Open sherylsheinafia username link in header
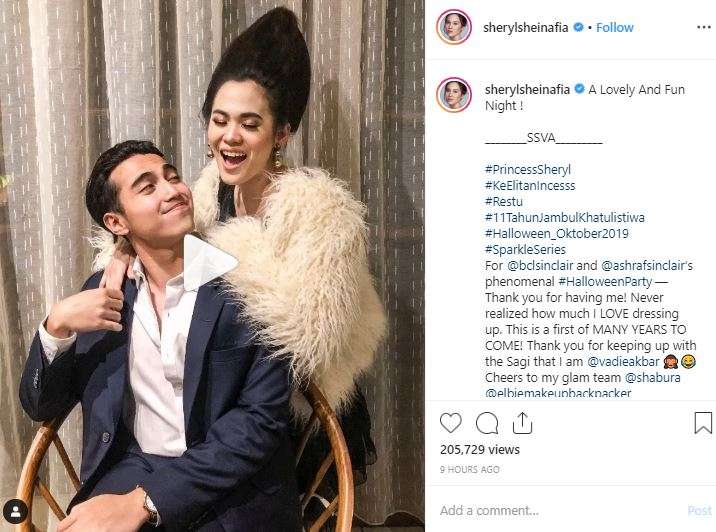Screen dimensions: 716x532 [526, 27]
